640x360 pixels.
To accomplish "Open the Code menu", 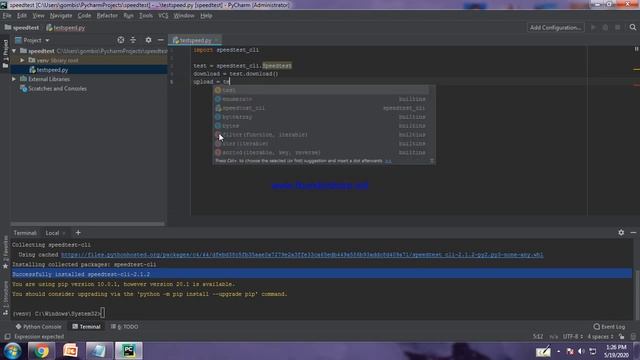I will tap(84, 16).
